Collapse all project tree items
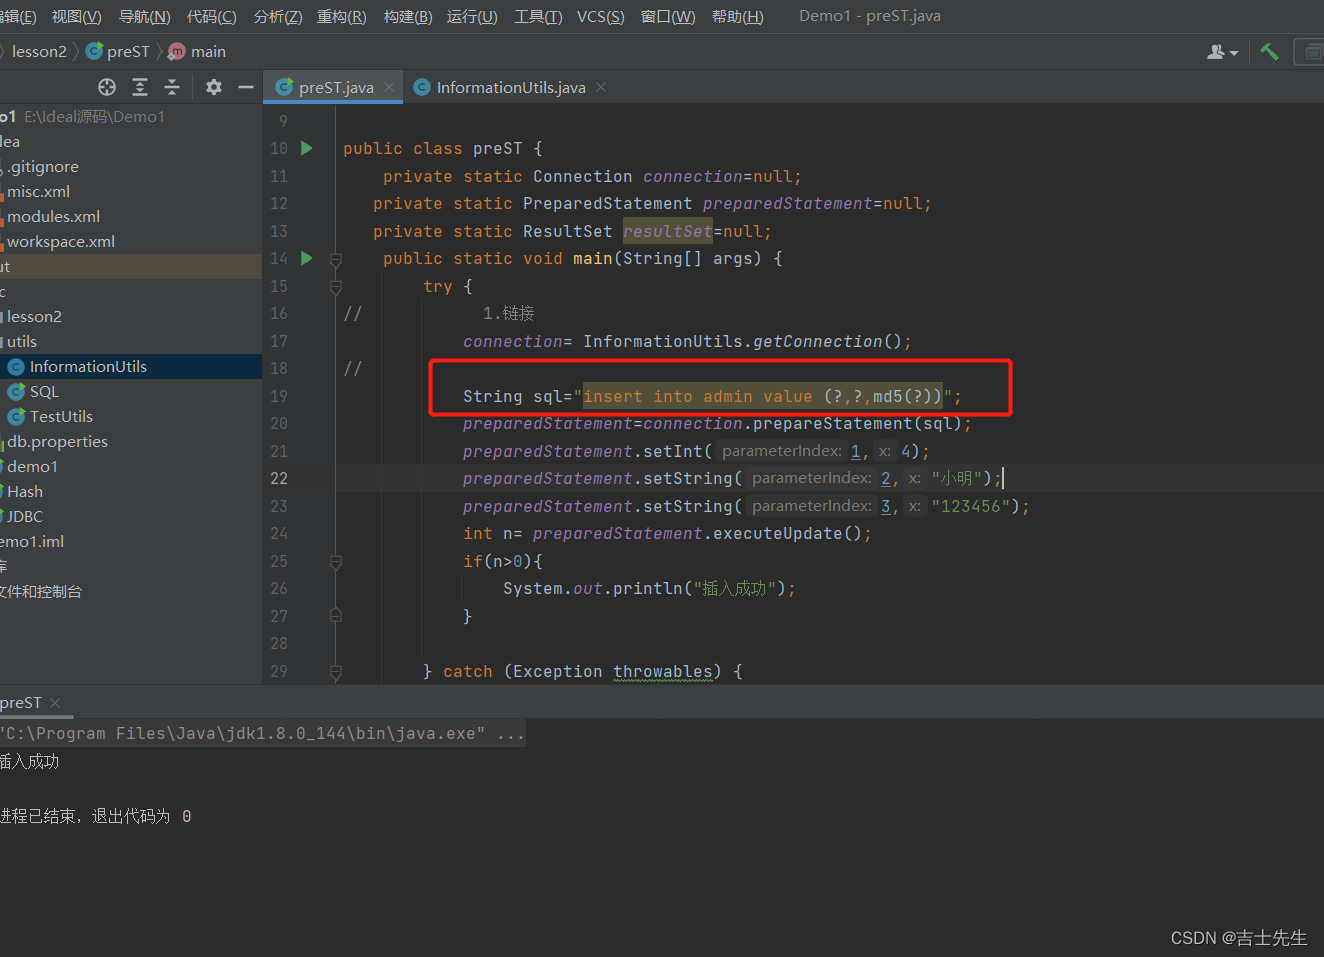 coord(172,87)
